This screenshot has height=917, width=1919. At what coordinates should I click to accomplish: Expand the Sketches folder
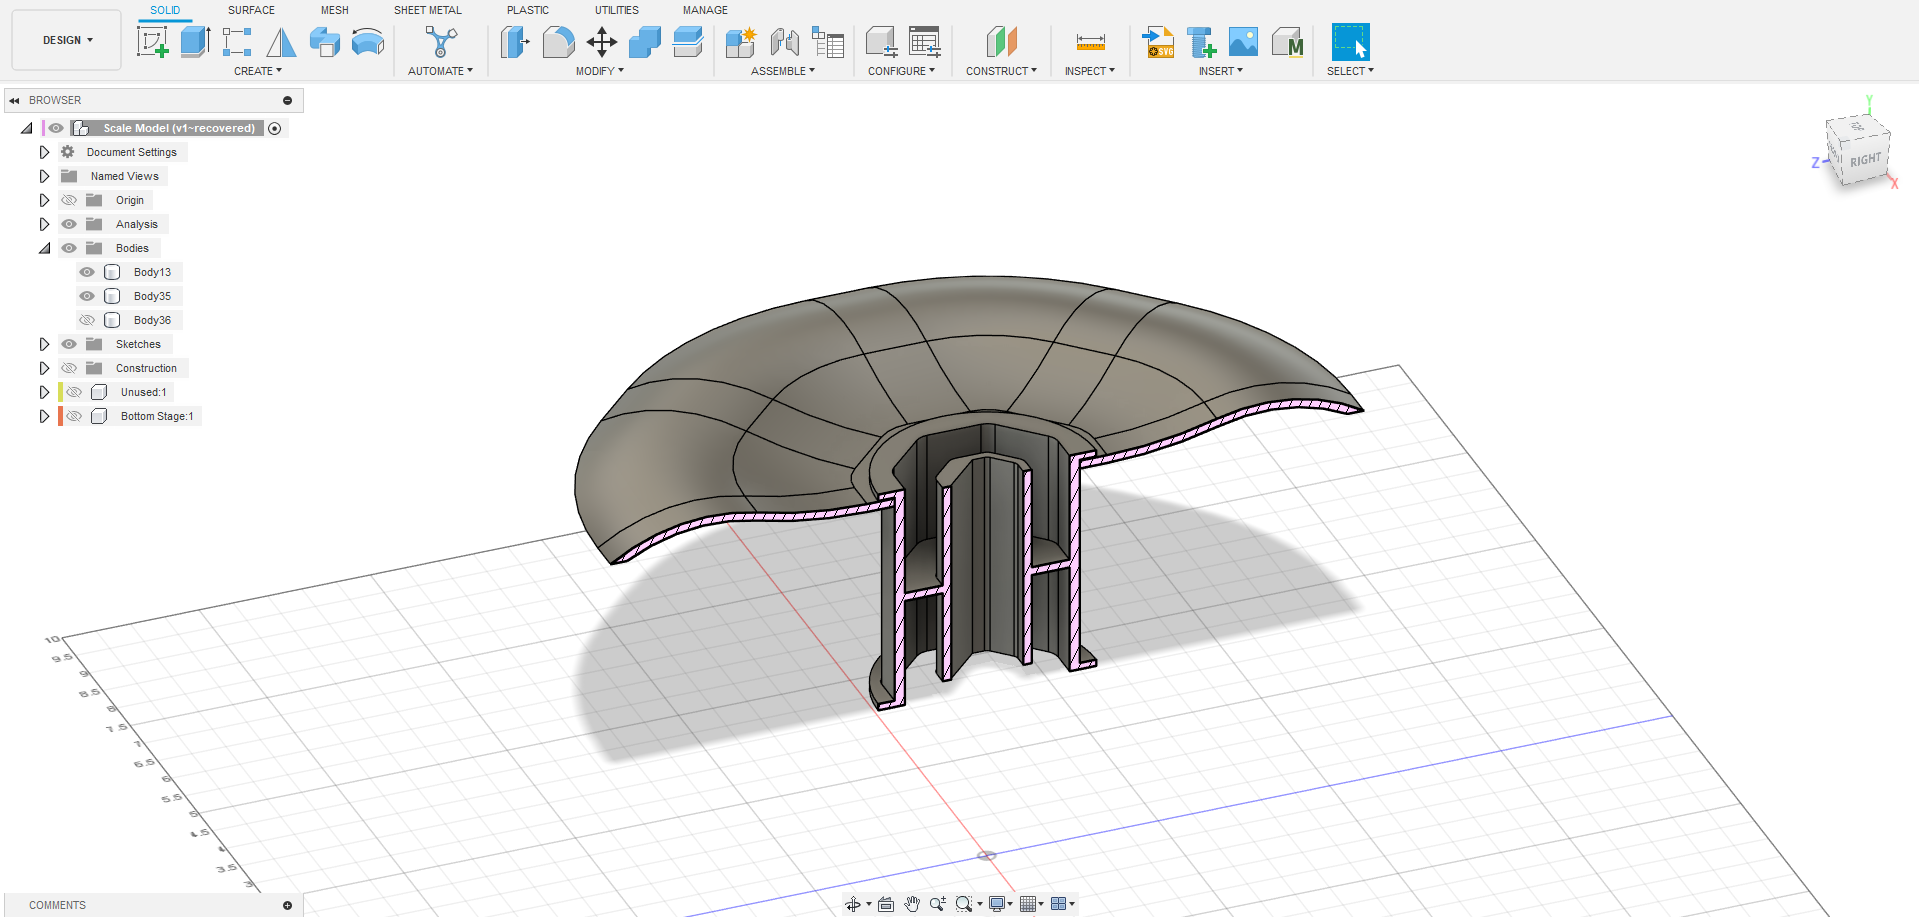coord(44,344)
